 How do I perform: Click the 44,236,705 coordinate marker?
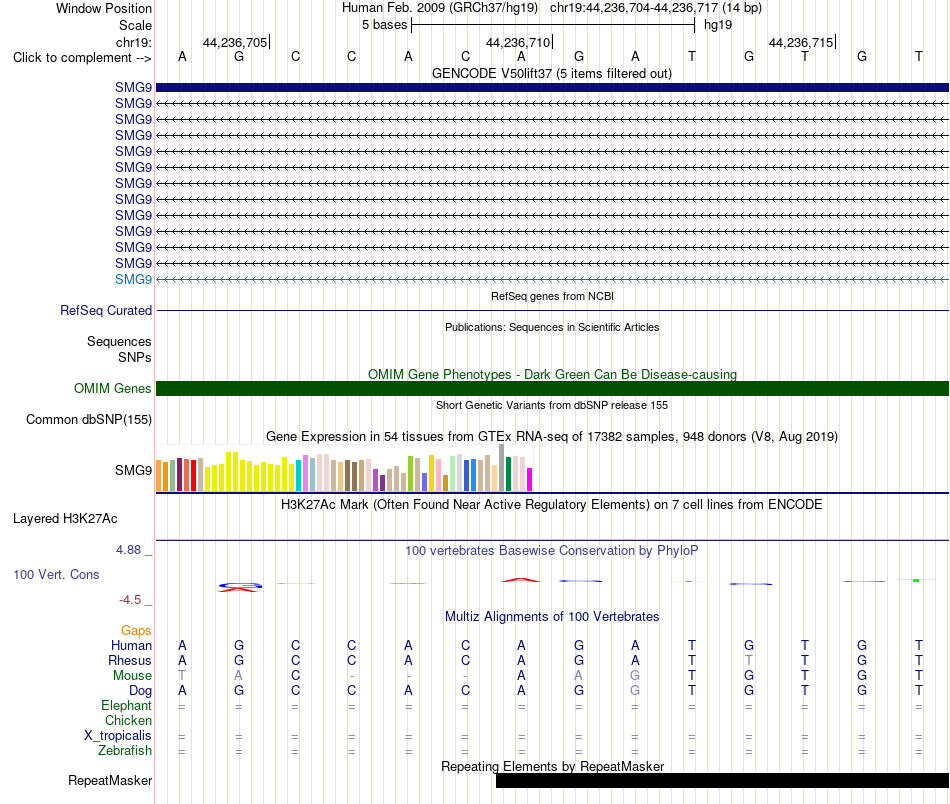235,42
